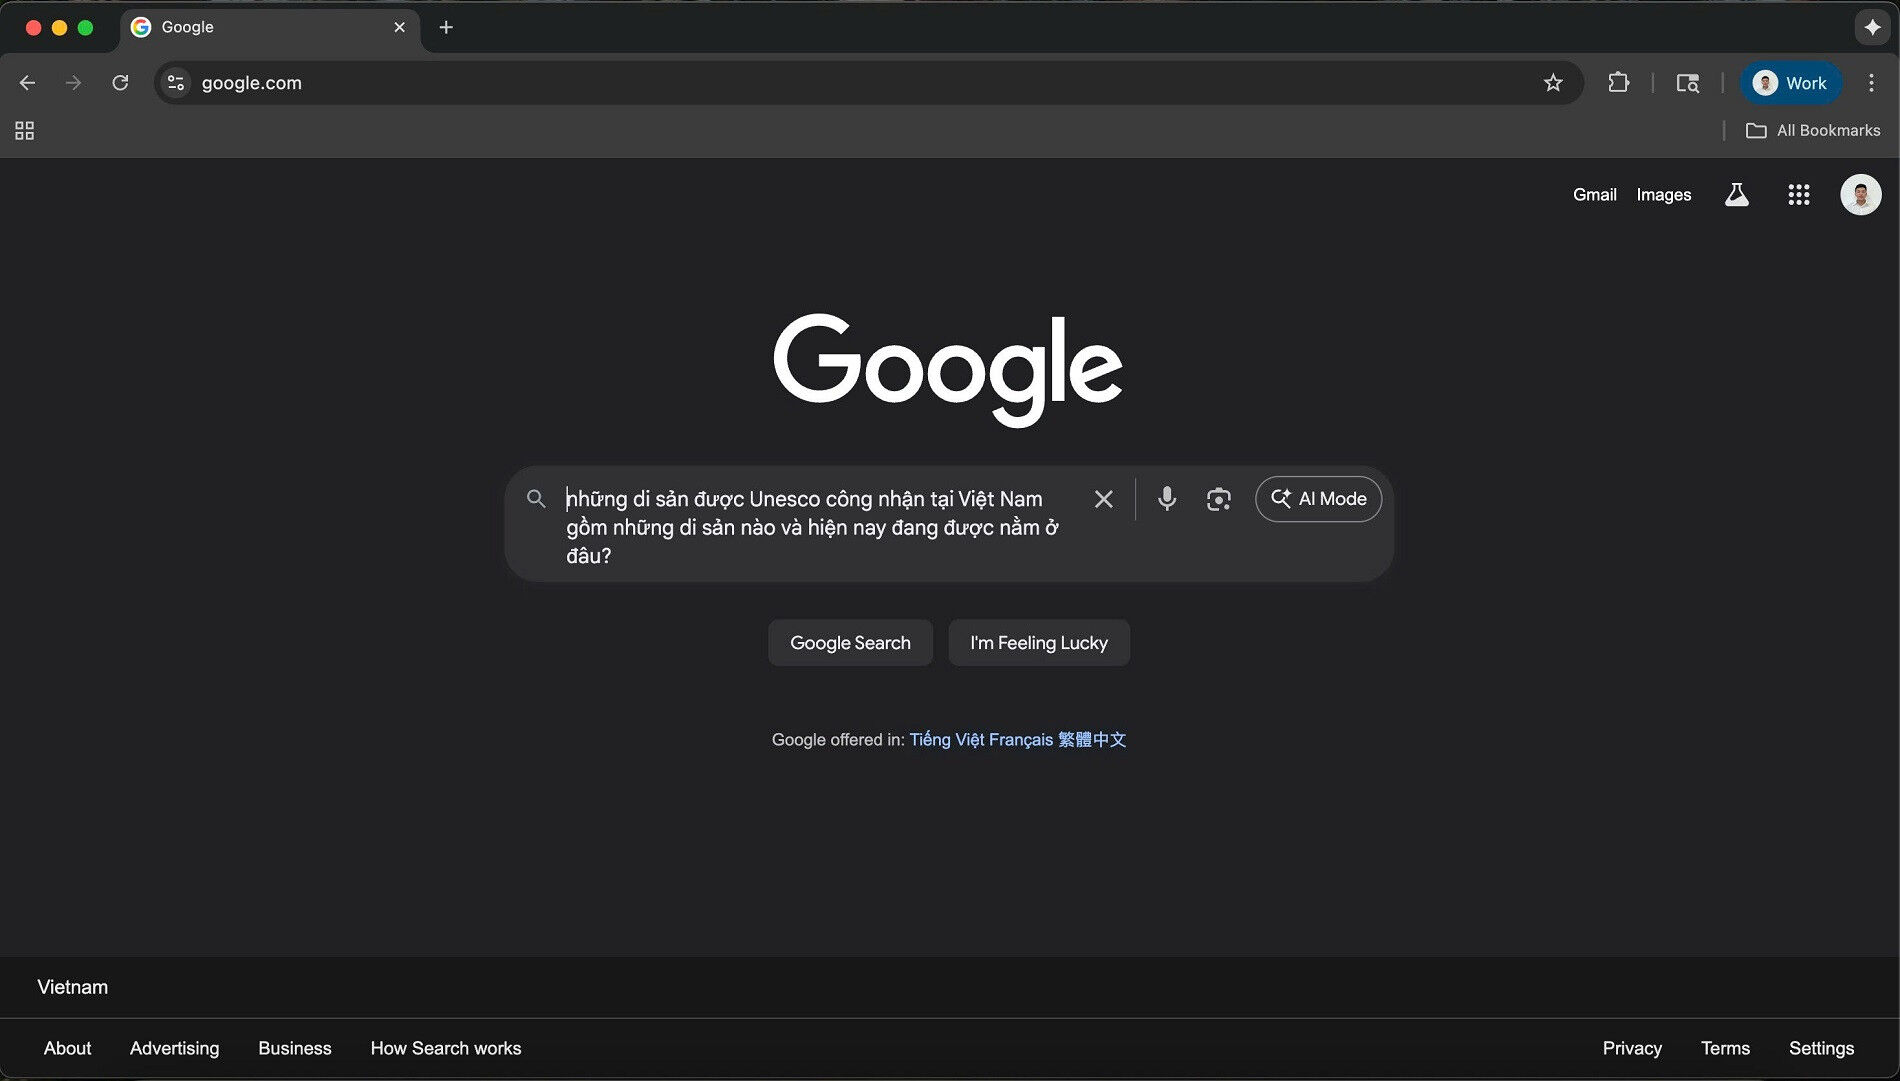Clear the search query with the X
Image resolution: width=1900 pixels, height=1081 pixels.
coord(1103,498)
